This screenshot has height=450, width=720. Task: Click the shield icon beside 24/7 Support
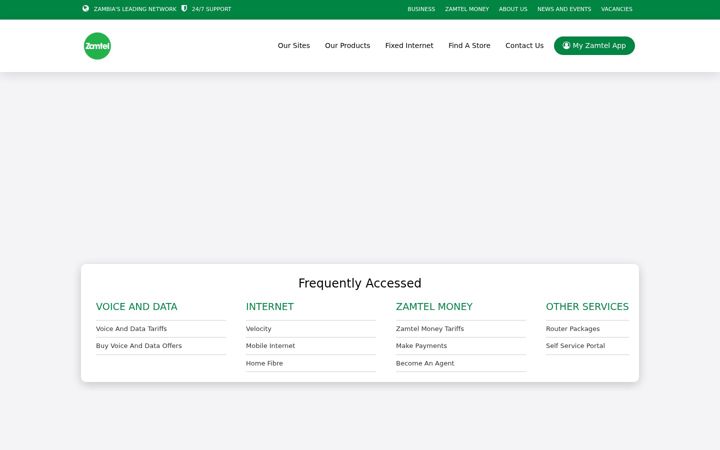coord(184,8)
